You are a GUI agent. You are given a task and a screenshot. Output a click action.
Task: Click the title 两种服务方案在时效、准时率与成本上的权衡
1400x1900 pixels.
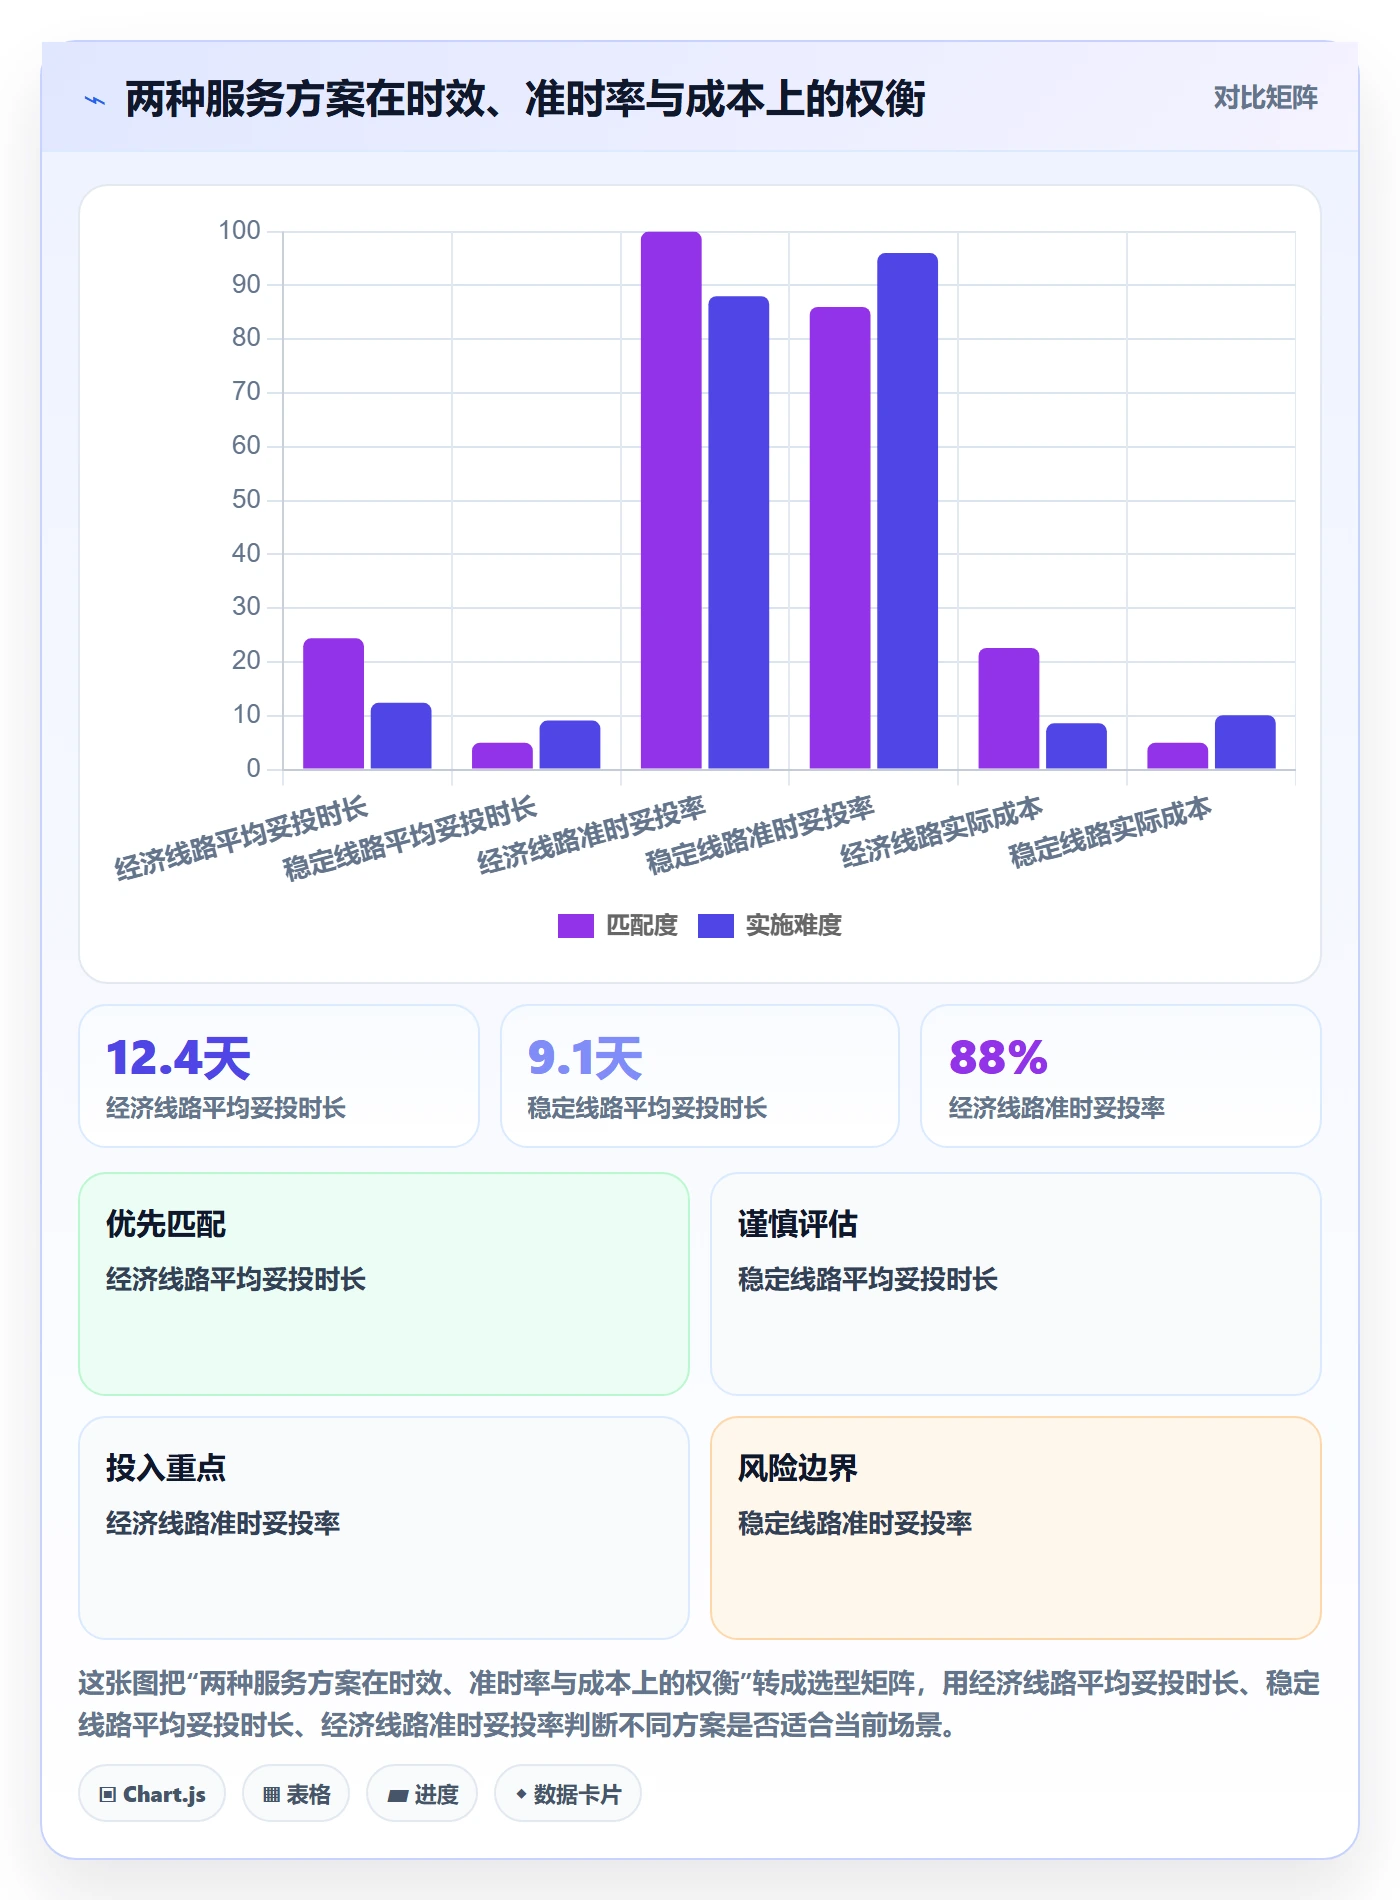pyautogui.click(x=525, y=99)
